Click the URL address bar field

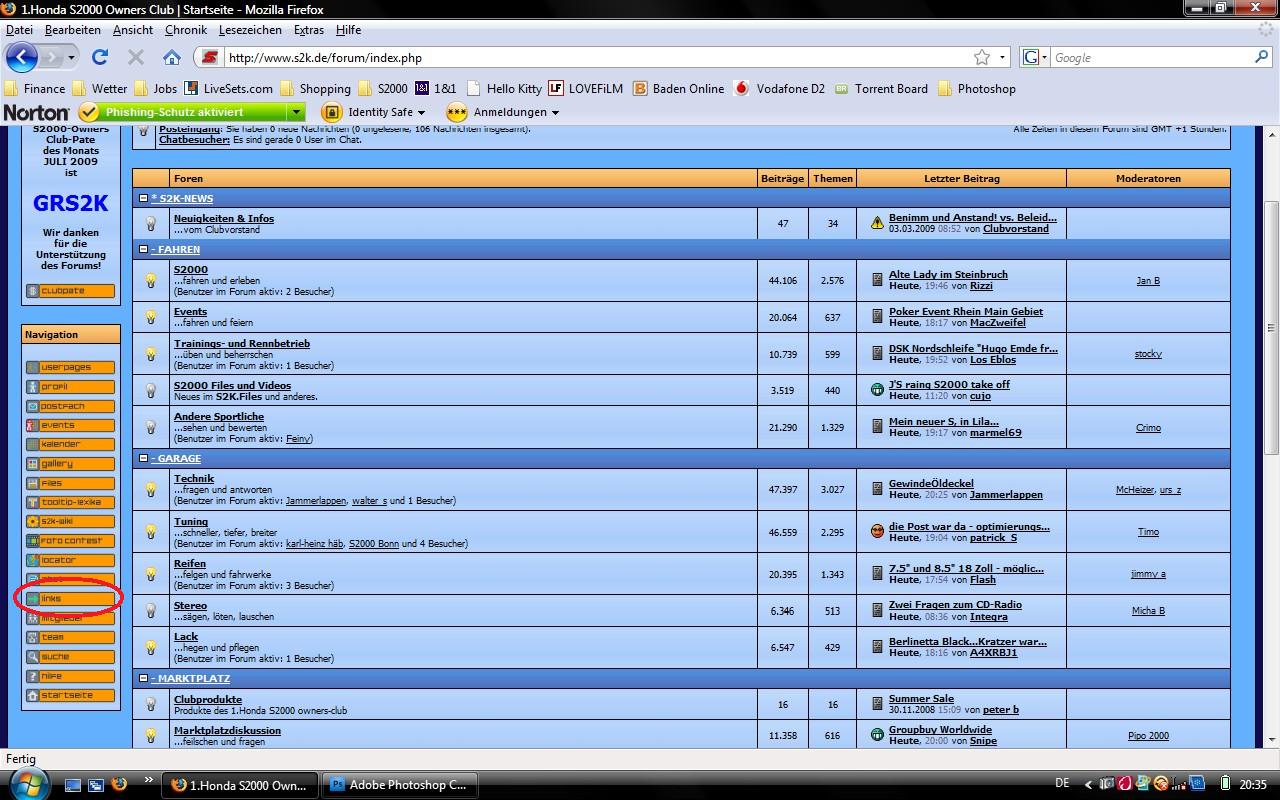click(590, 58)
